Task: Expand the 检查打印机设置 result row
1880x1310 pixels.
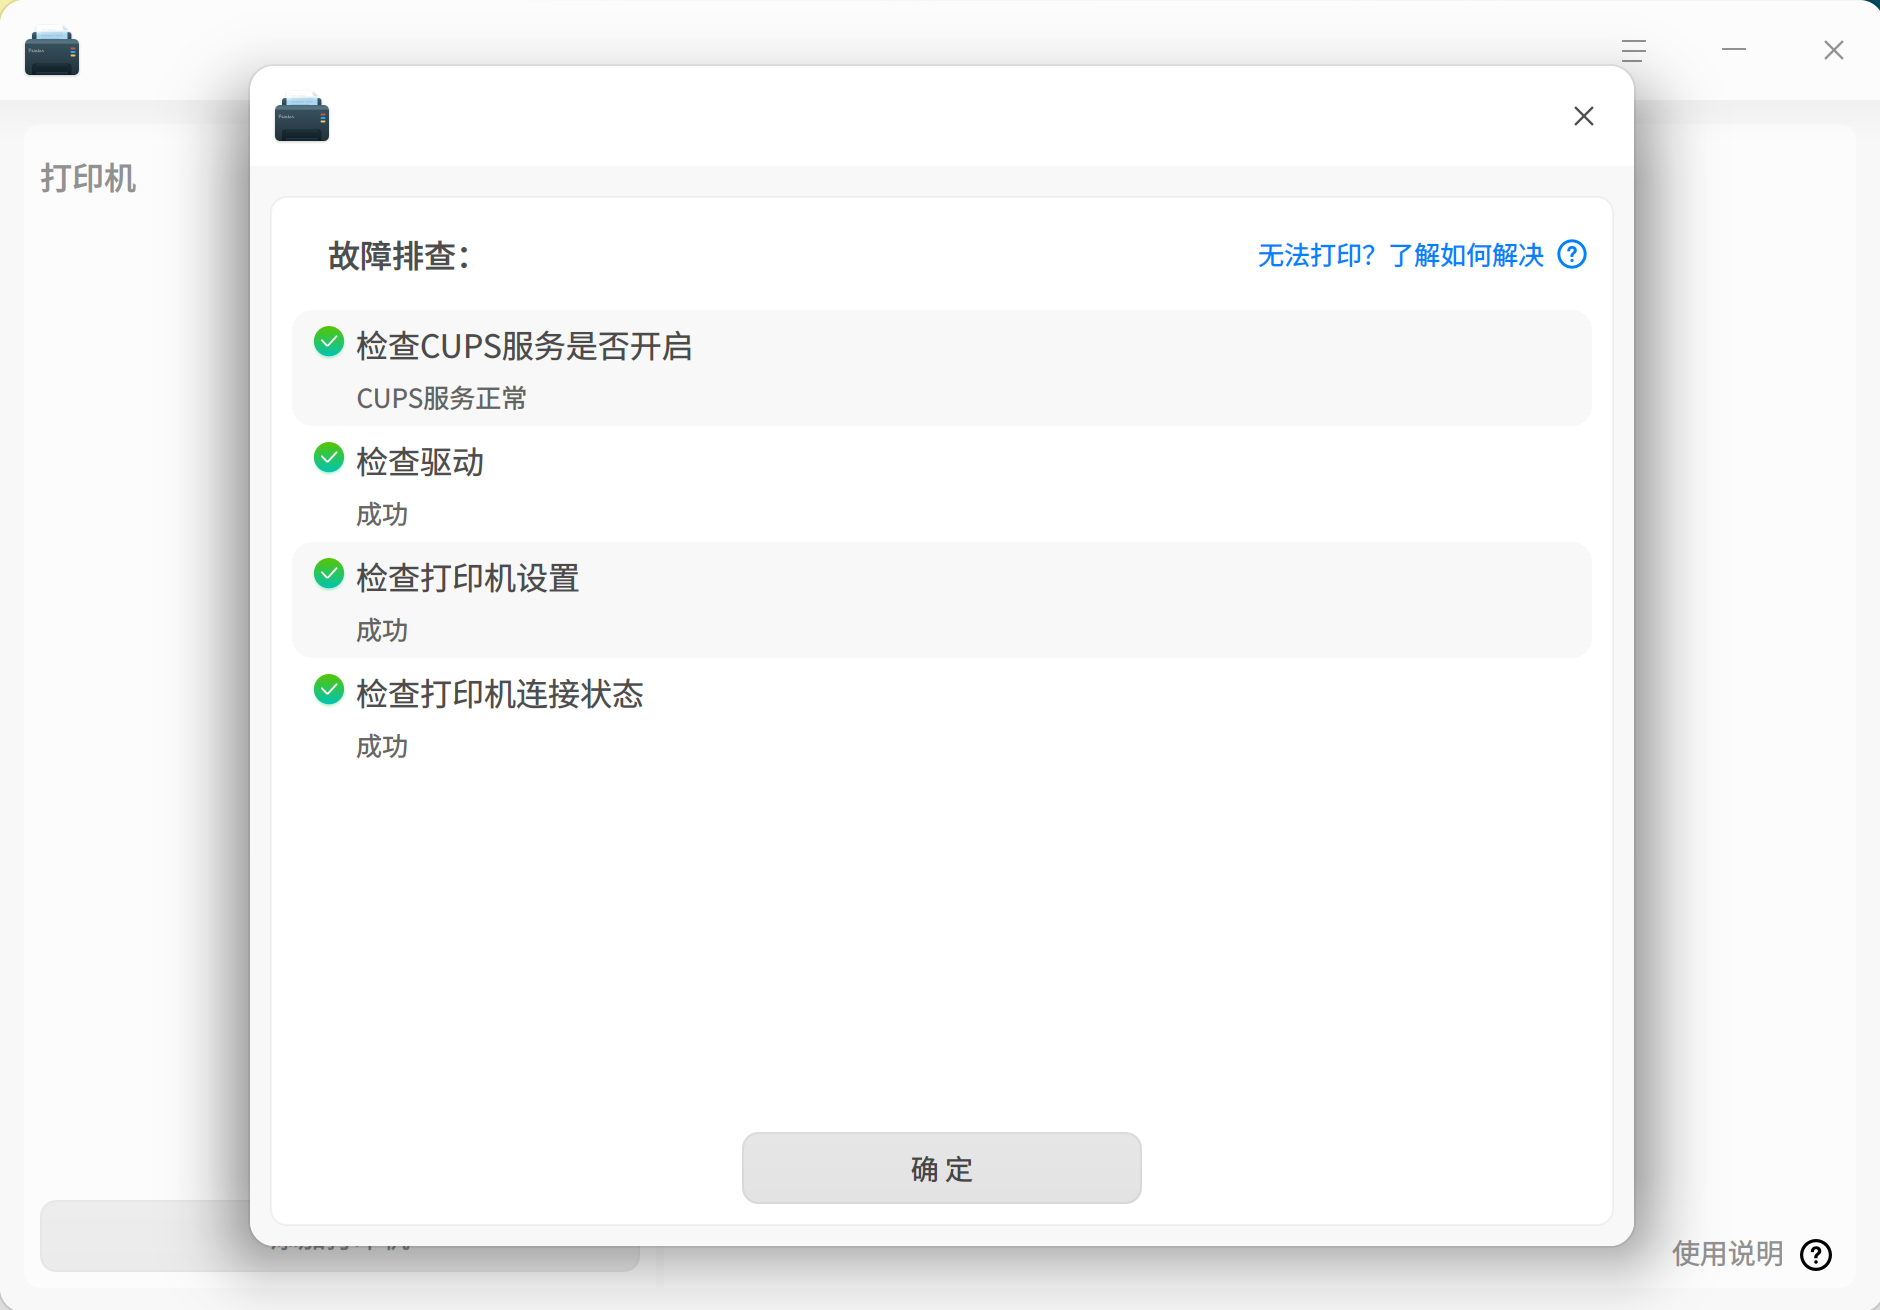Action: pos(940,600)
